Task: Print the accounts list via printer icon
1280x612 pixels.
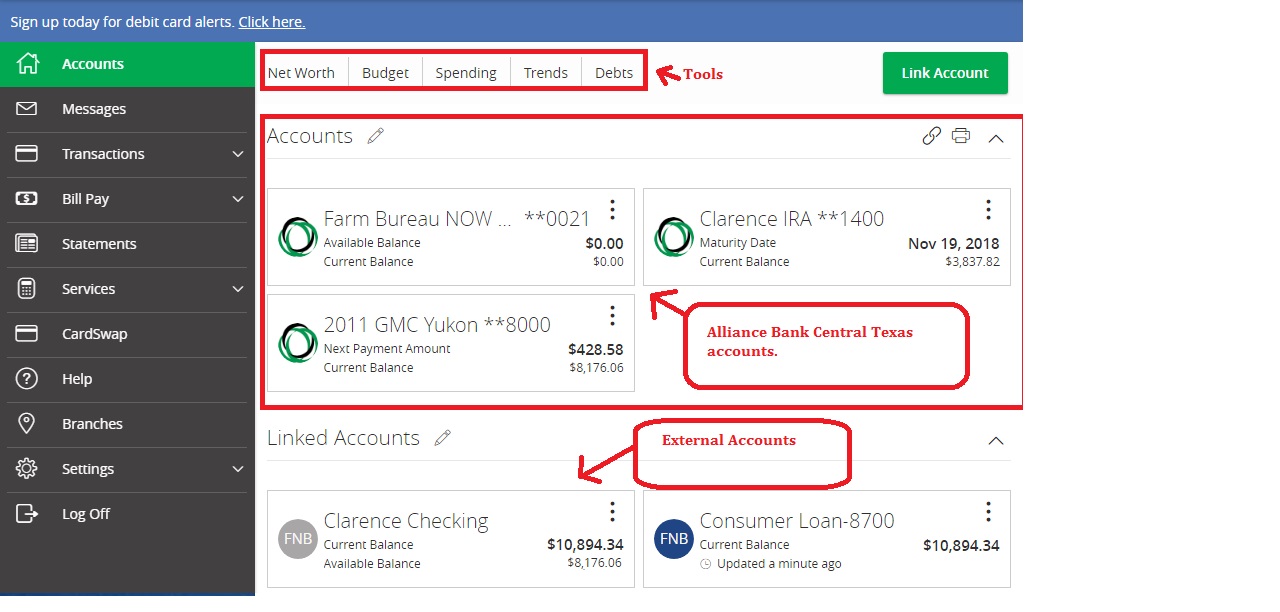Action: point(961,136)
